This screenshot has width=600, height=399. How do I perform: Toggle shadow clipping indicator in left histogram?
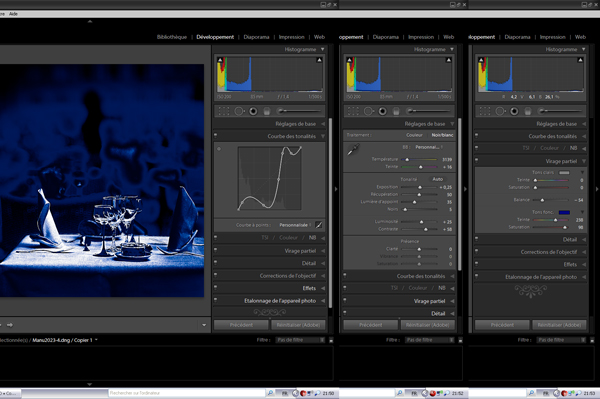[x=220, y=60]
